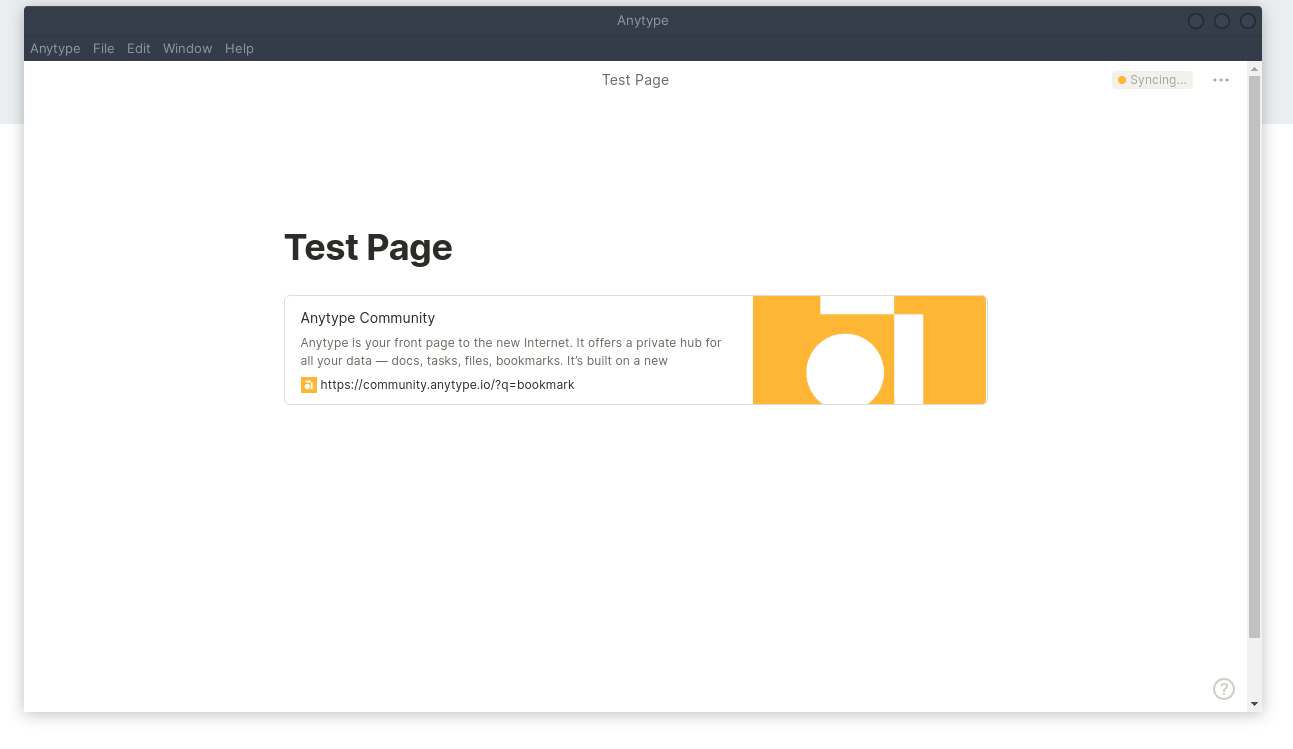Click the bookmark favicon beside the URL
The image size is (1293, 749).
(309, 385)
